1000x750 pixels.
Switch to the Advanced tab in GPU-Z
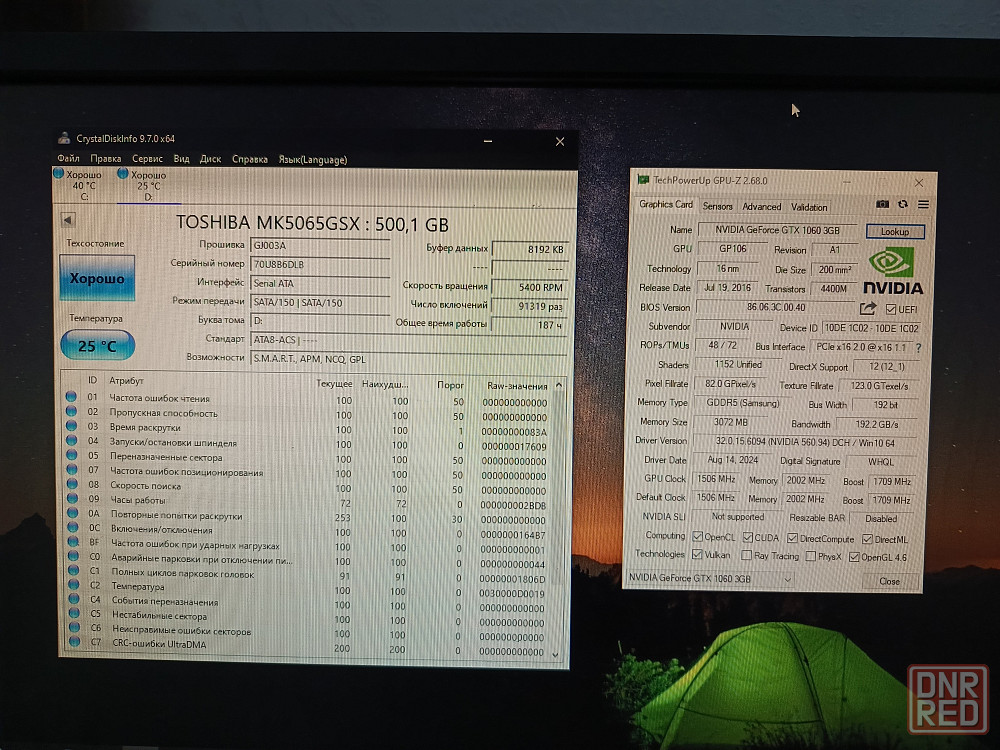(x=761, y=206)
